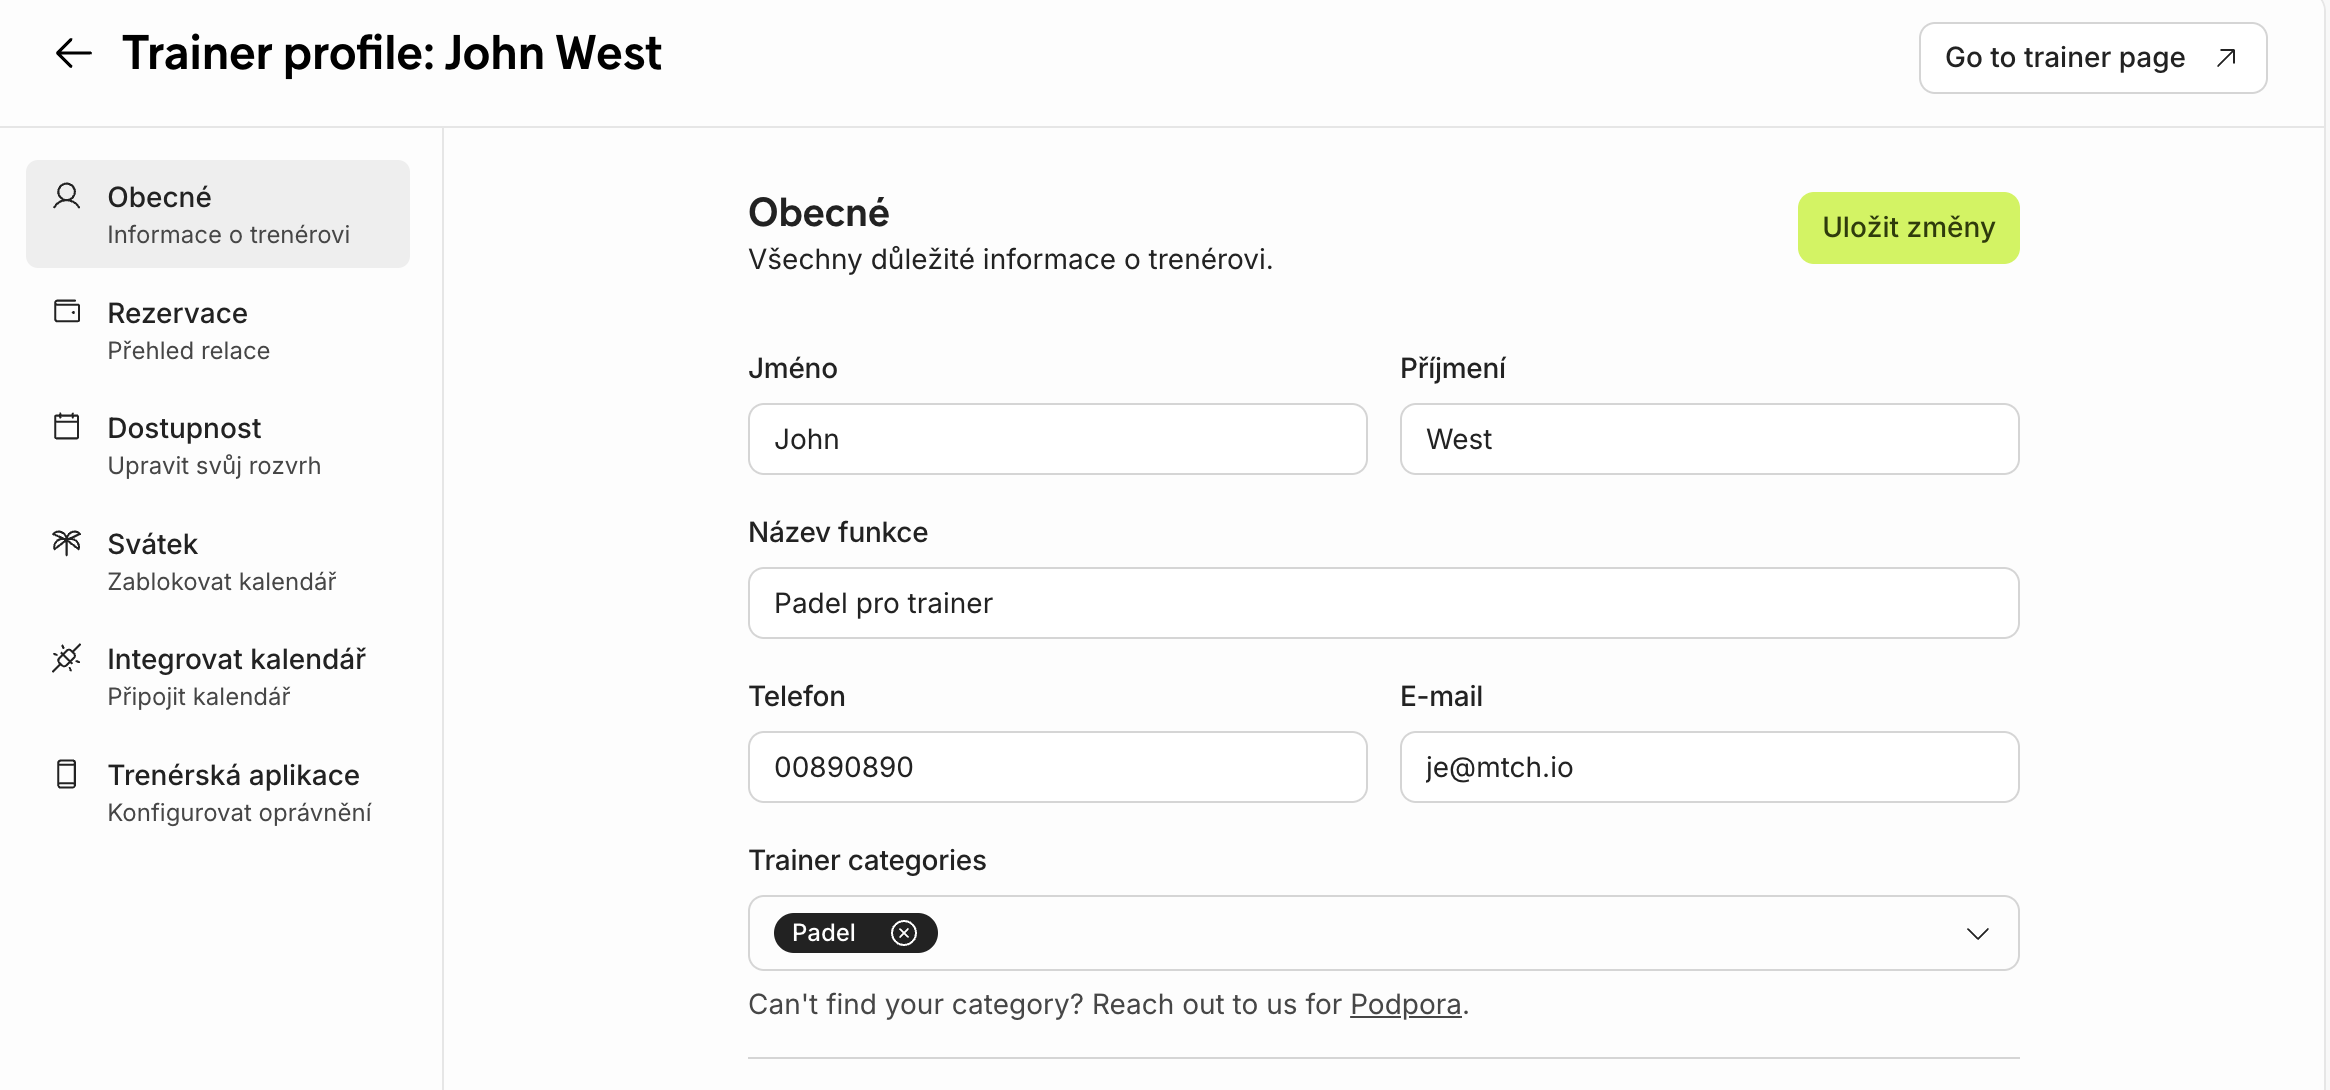Click into the Název funkce field
Screen dimensions: 2330x1090
[x=1383, y=603]
